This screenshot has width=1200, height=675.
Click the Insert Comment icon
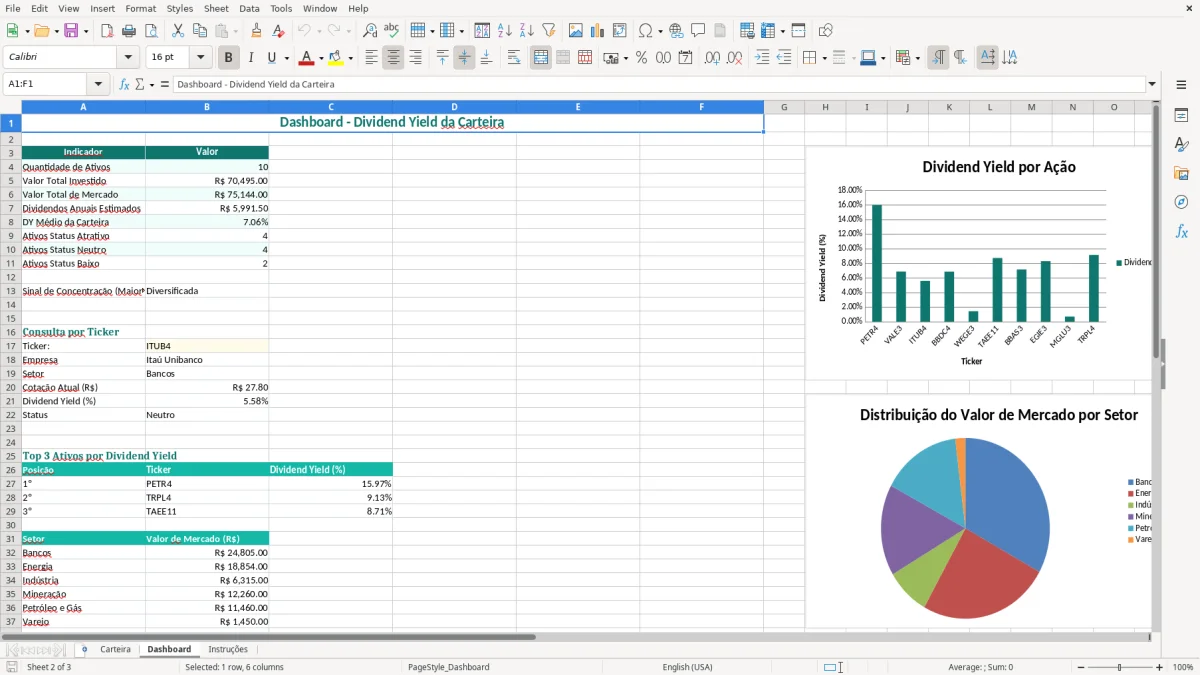pyautogui.click(x=699, y=31)
